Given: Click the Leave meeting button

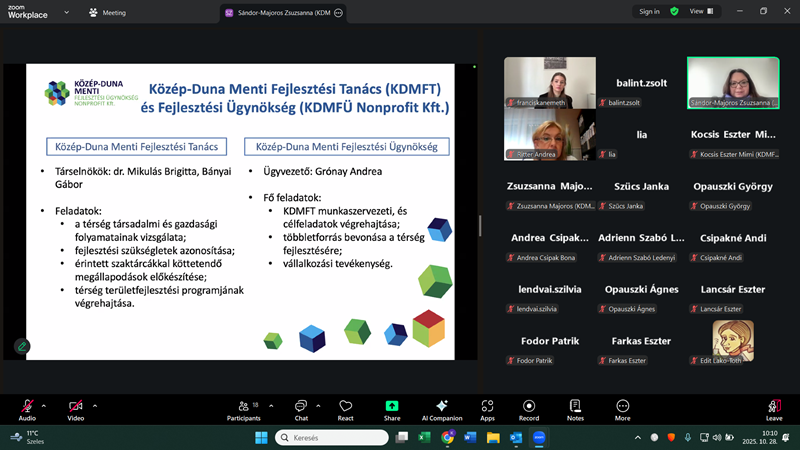Looking at the screenshot, I should [773, 407].
